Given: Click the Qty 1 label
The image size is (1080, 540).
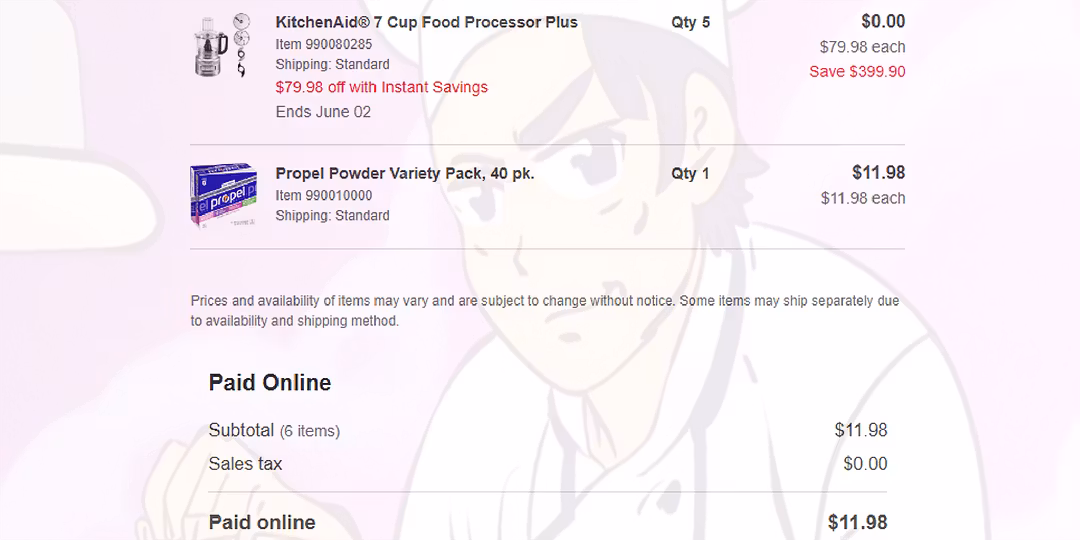Looking at the screenshot, I should pyautogui.click(x=690, y=173).
